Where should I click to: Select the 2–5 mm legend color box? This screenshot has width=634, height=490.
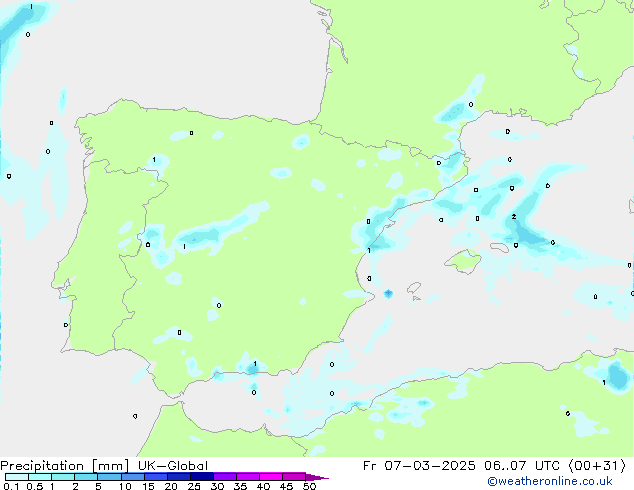[x=86, y=477]
